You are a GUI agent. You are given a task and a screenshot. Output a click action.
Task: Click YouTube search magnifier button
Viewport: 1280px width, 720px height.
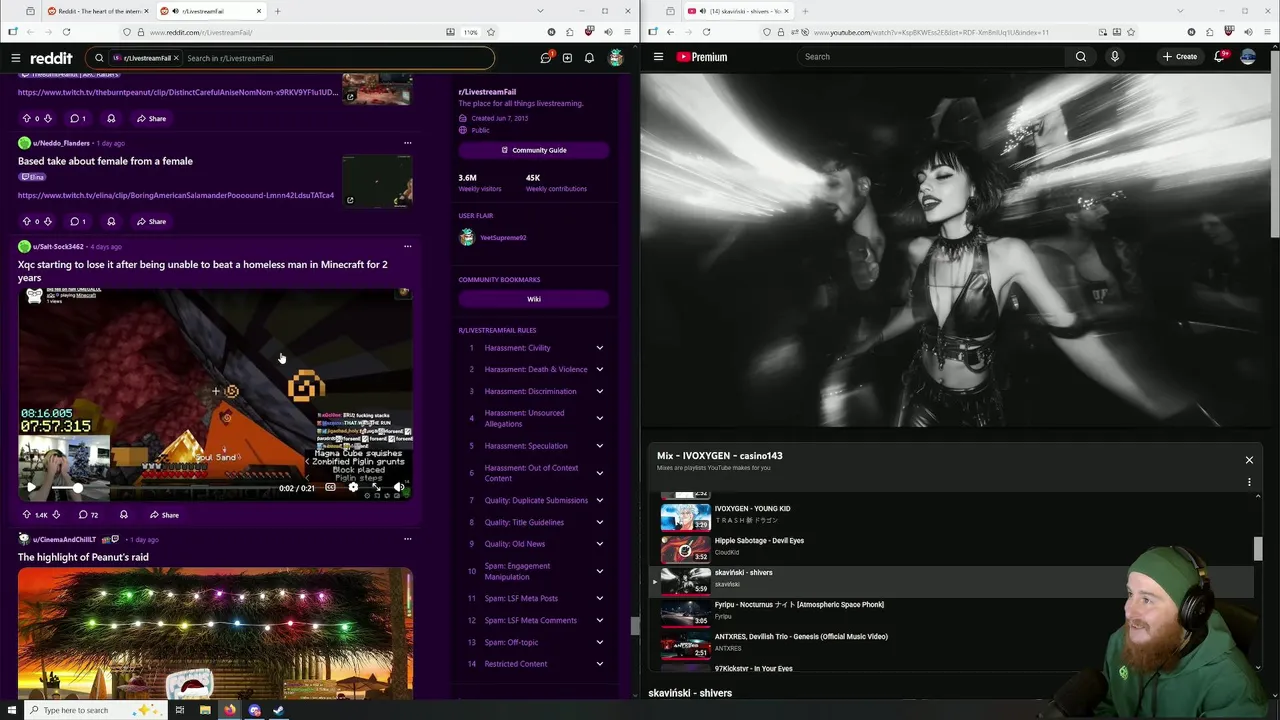(x=1081, y=57)
